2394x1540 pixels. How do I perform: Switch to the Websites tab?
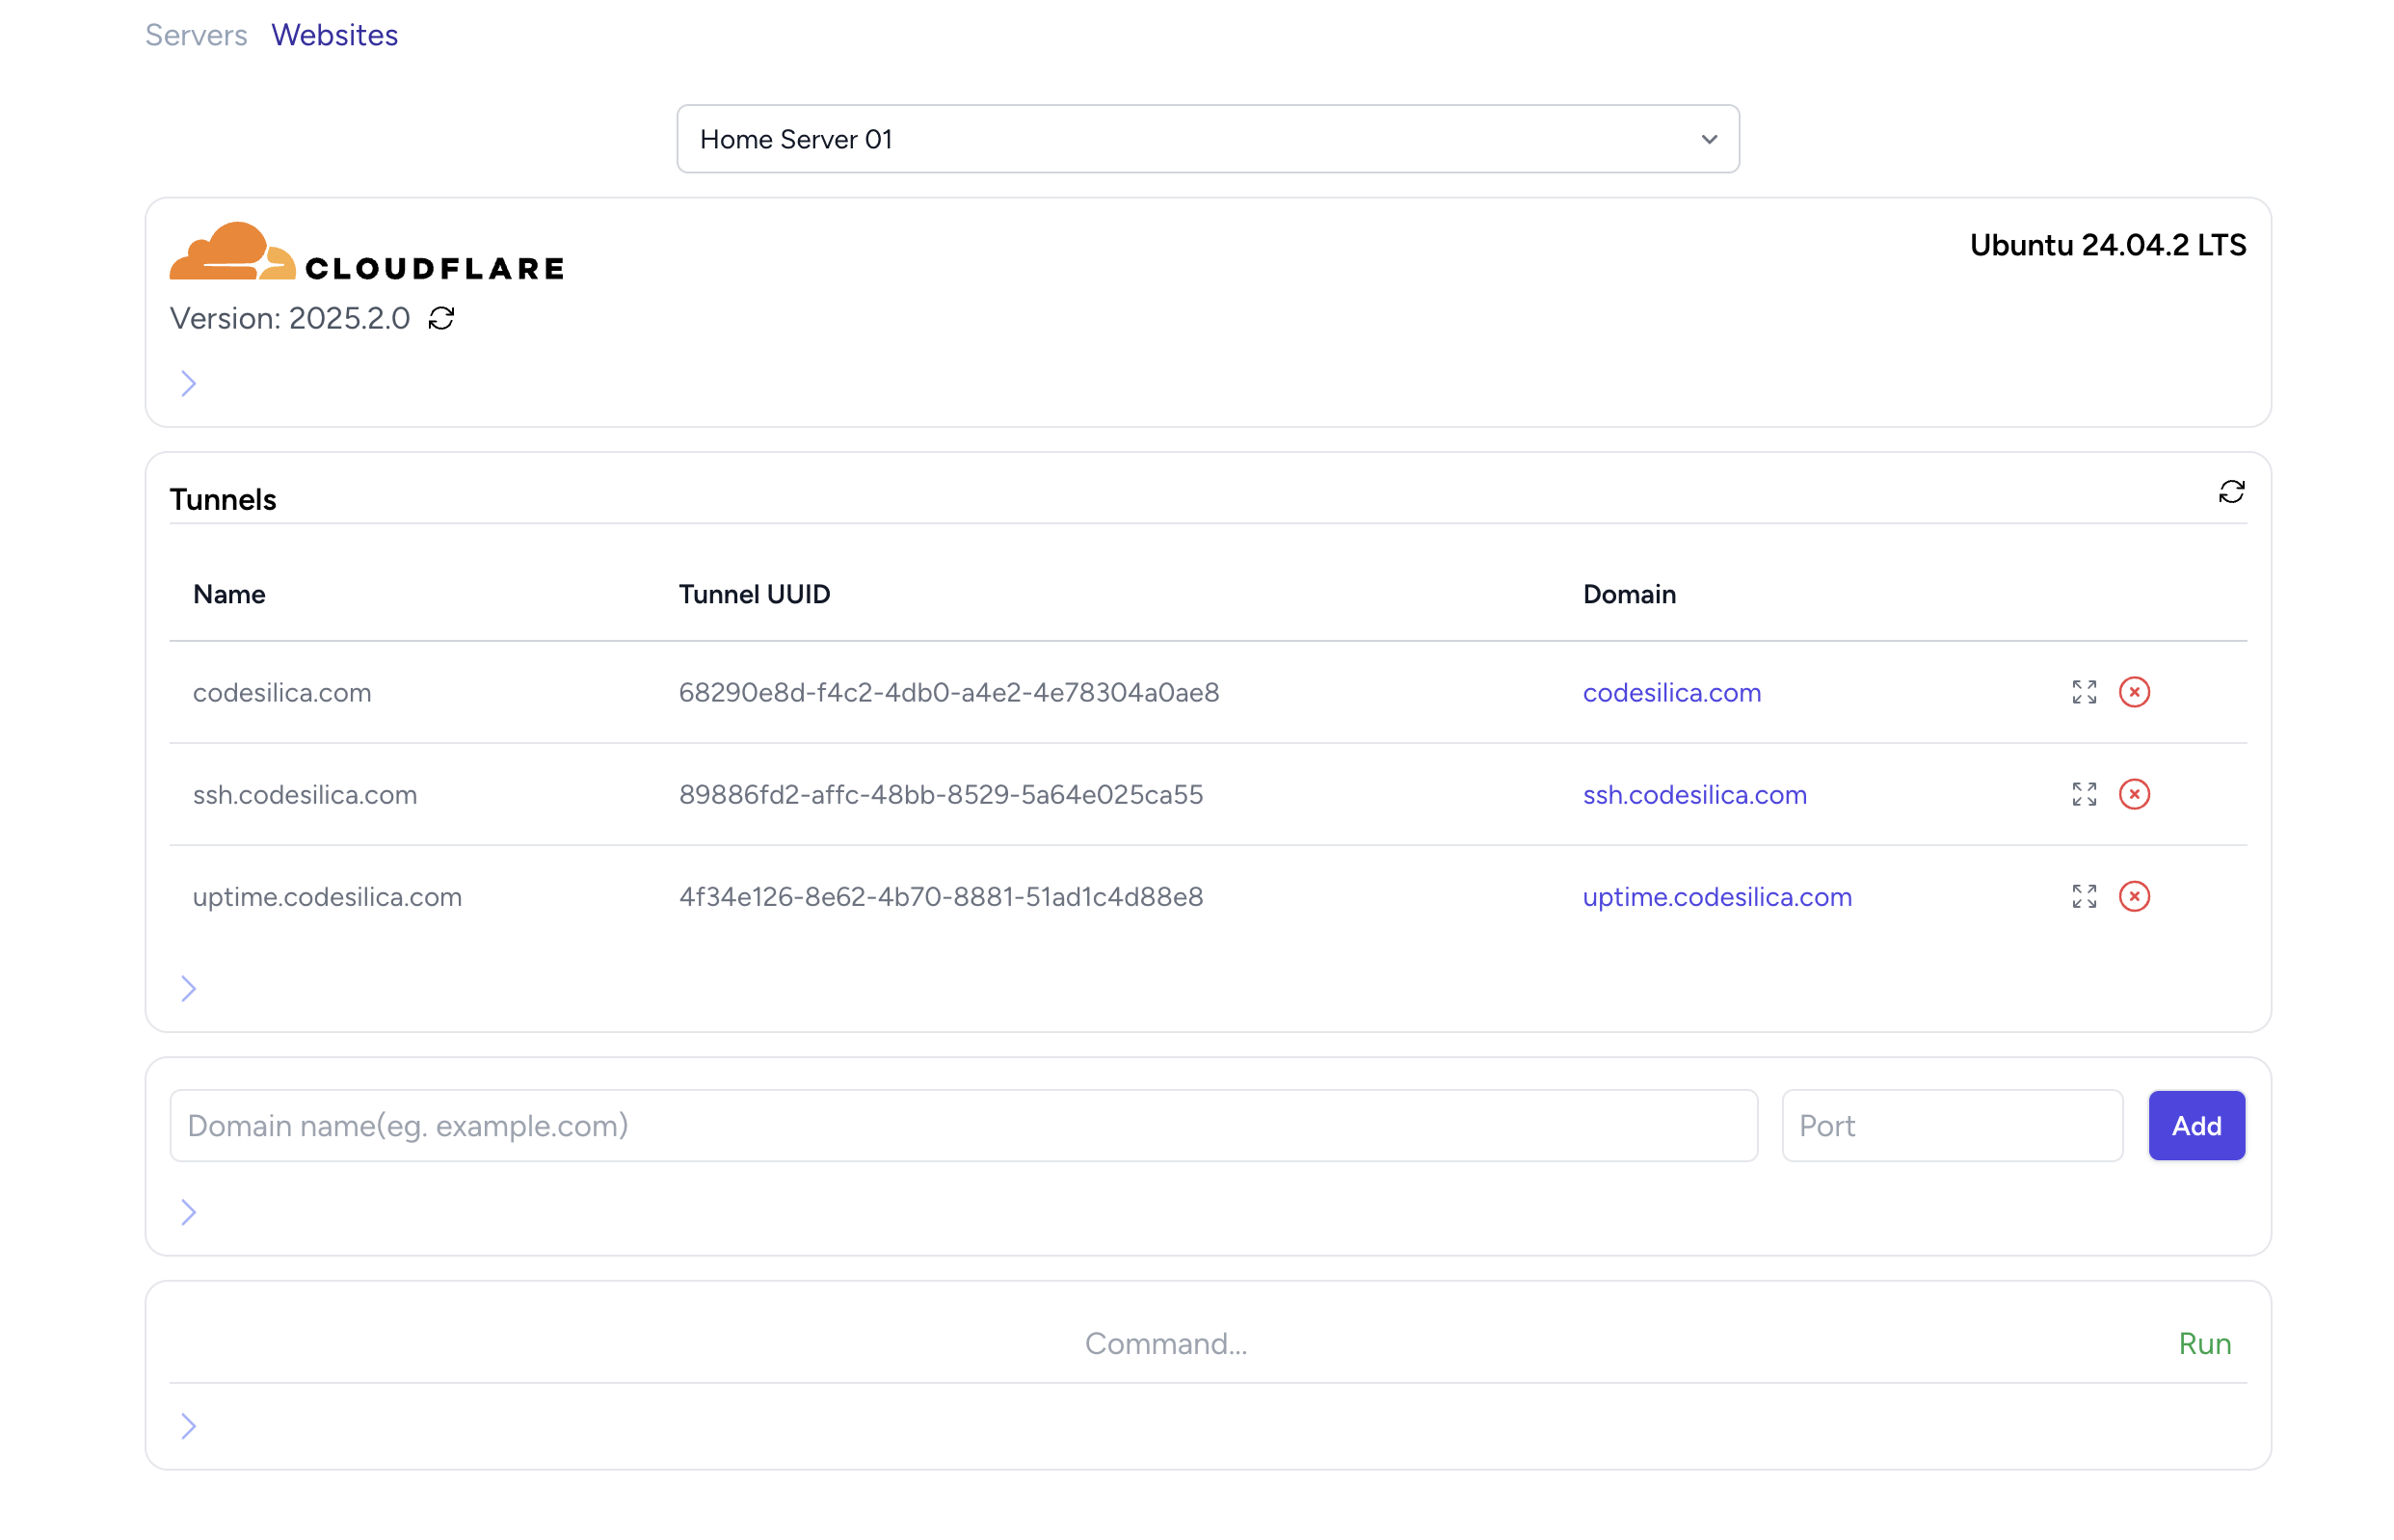[334, 35]
